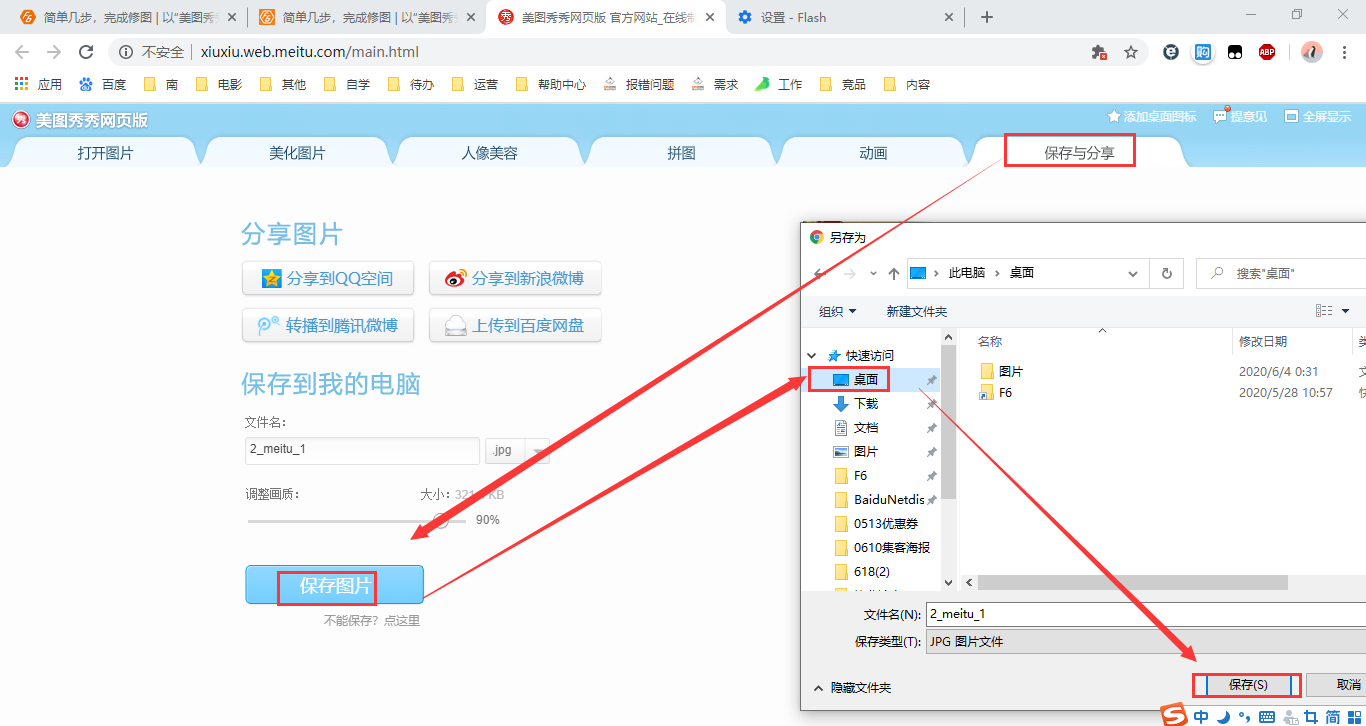Click the 美图秀秀网页版 logo icon
Image resolution: width=1366 pixels, height=726 pixels.
[21, 120]
